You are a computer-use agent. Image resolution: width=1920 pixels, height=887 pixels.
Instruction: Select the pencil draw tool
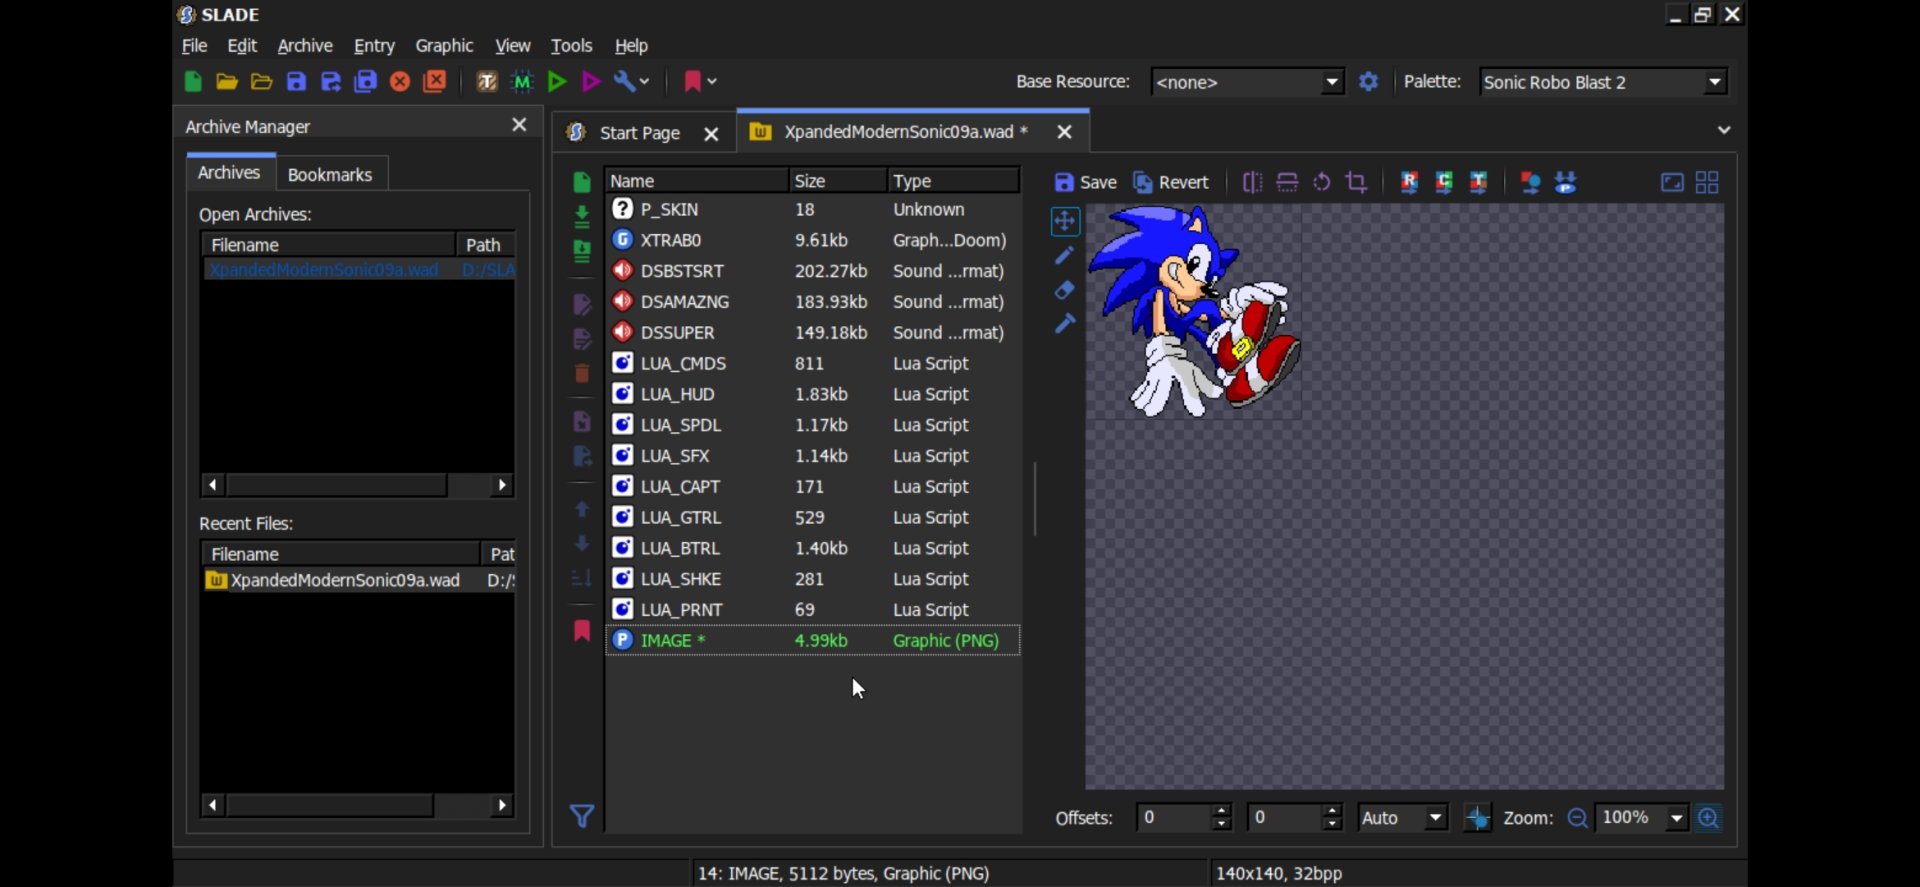point(1064,256)
